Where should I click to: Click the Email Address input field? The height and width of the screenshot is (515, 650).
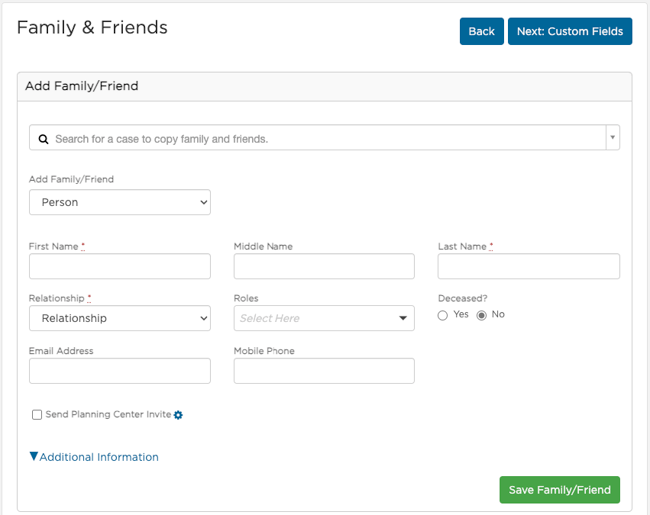click(120, 371)
